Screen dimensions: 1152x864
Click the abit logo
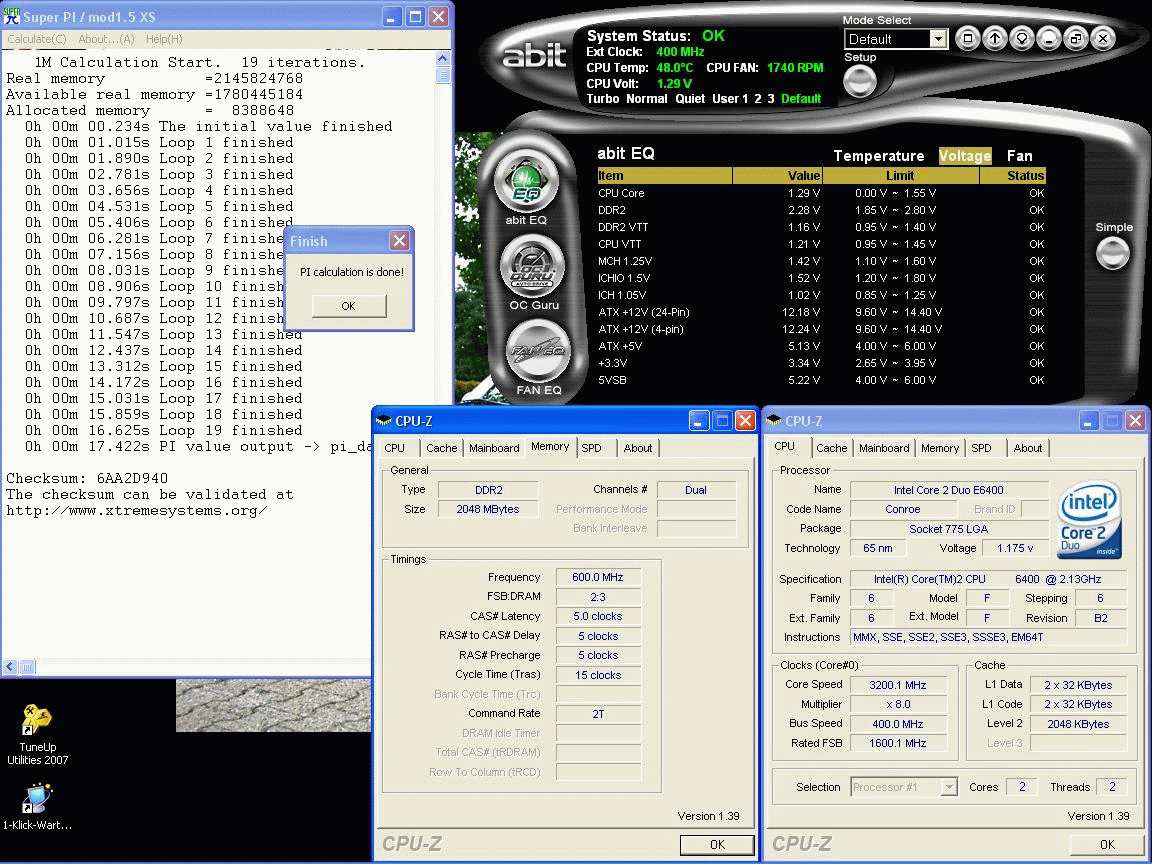(533, 54)
